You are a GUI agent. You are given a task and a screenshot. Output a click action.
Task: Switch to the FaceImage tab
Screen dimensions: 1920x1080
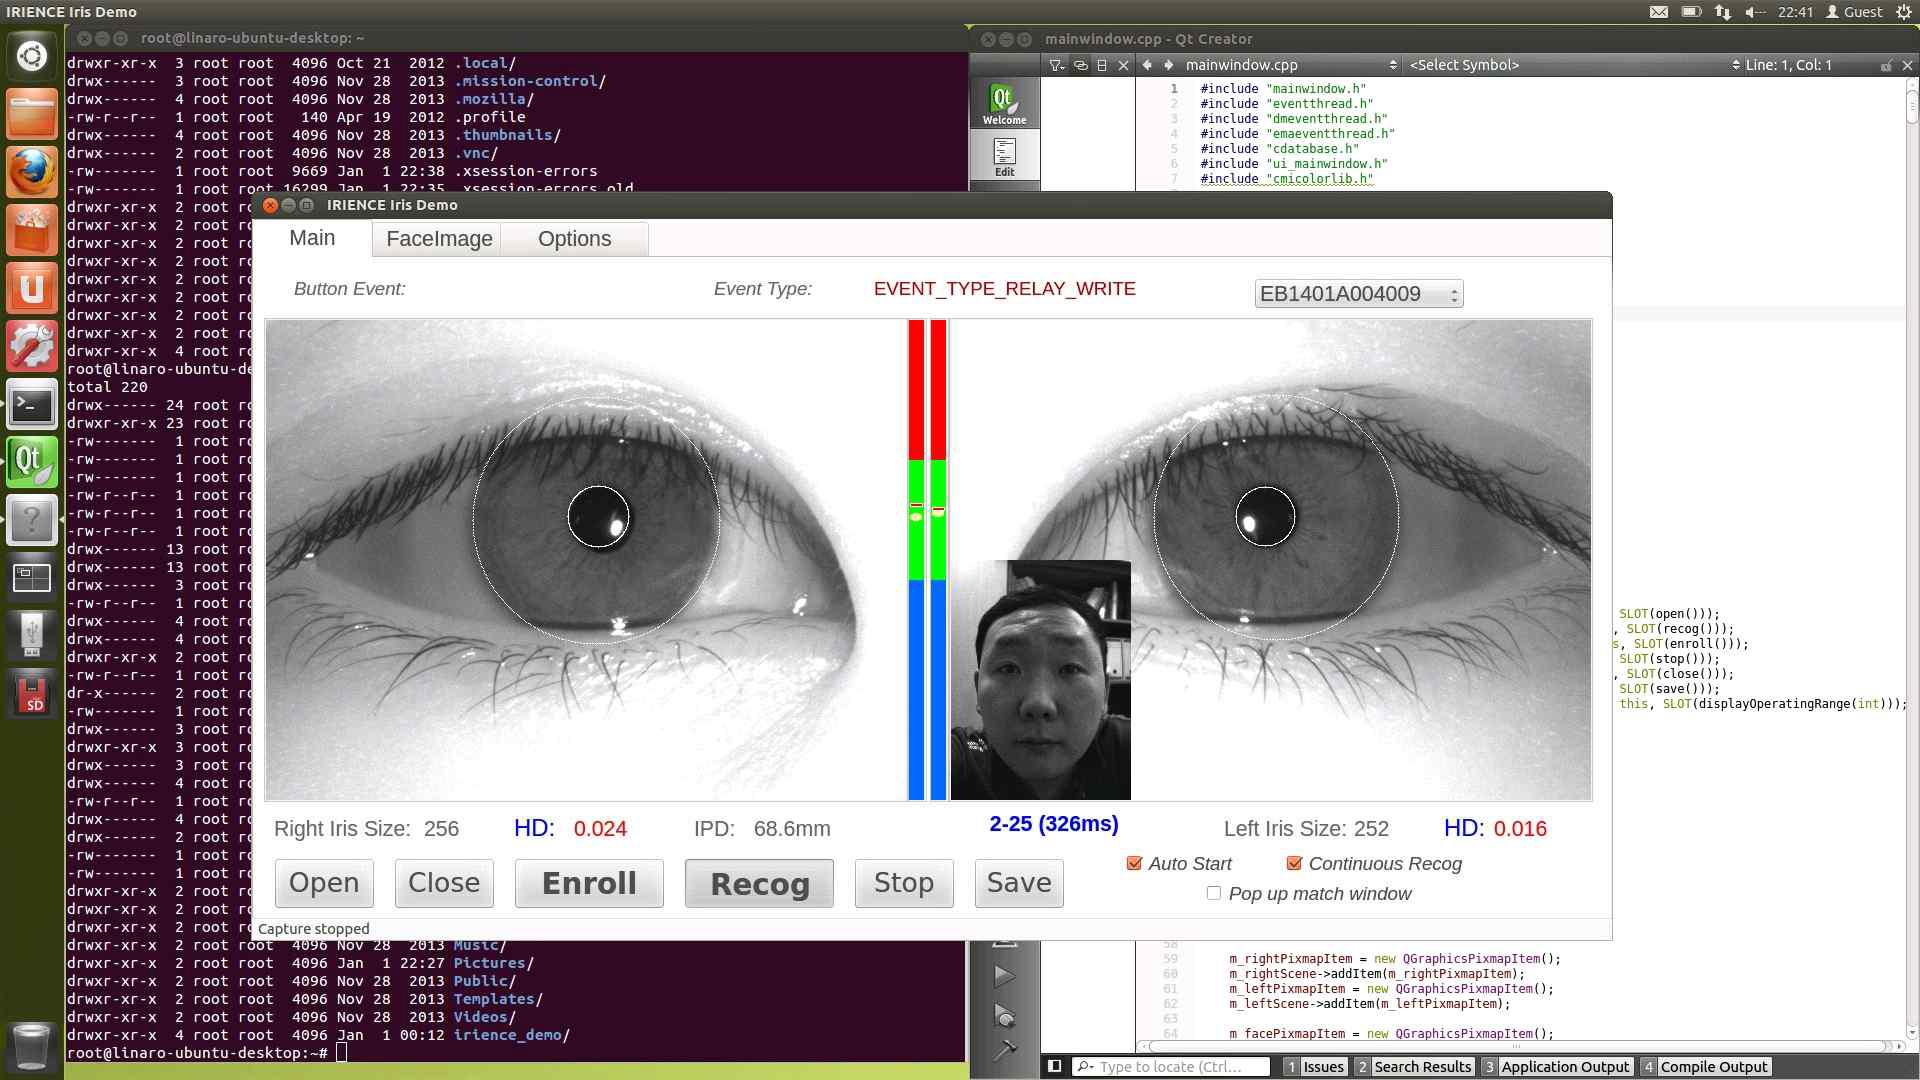[439, 239]
